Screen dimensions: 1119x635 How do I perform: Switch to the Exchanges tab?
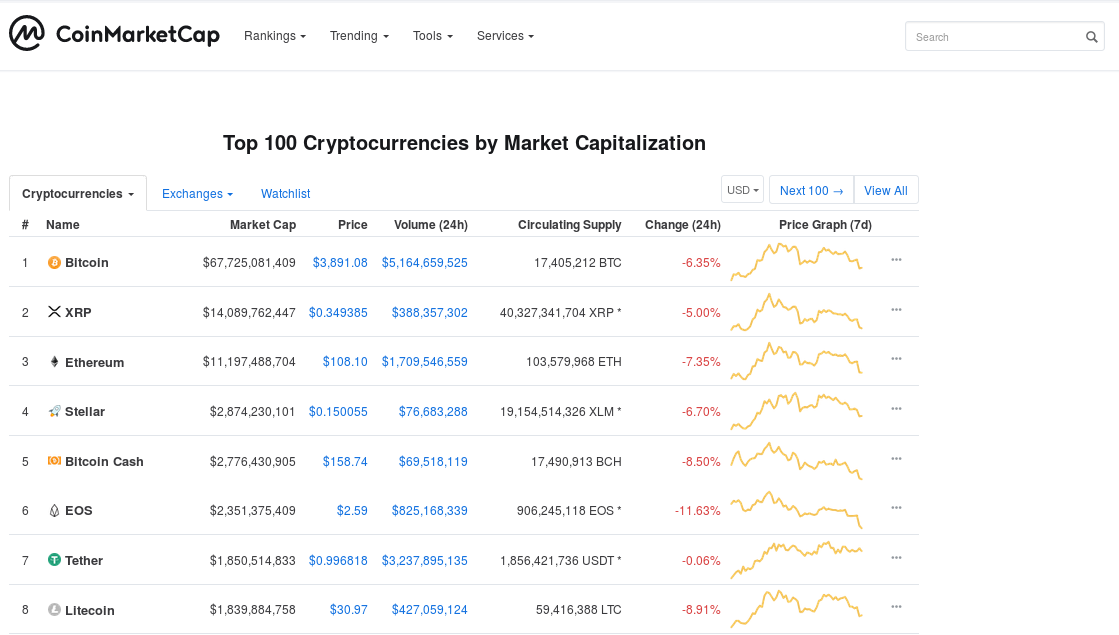(x=196, y=193)
